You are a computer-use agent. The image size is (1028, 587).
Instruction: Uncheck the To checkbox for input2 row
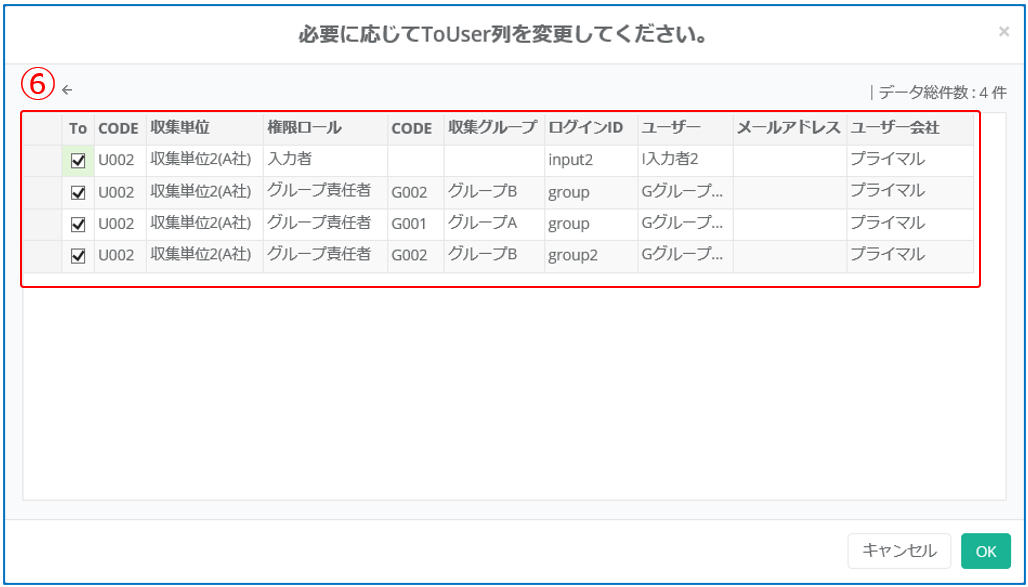[79, 160]
